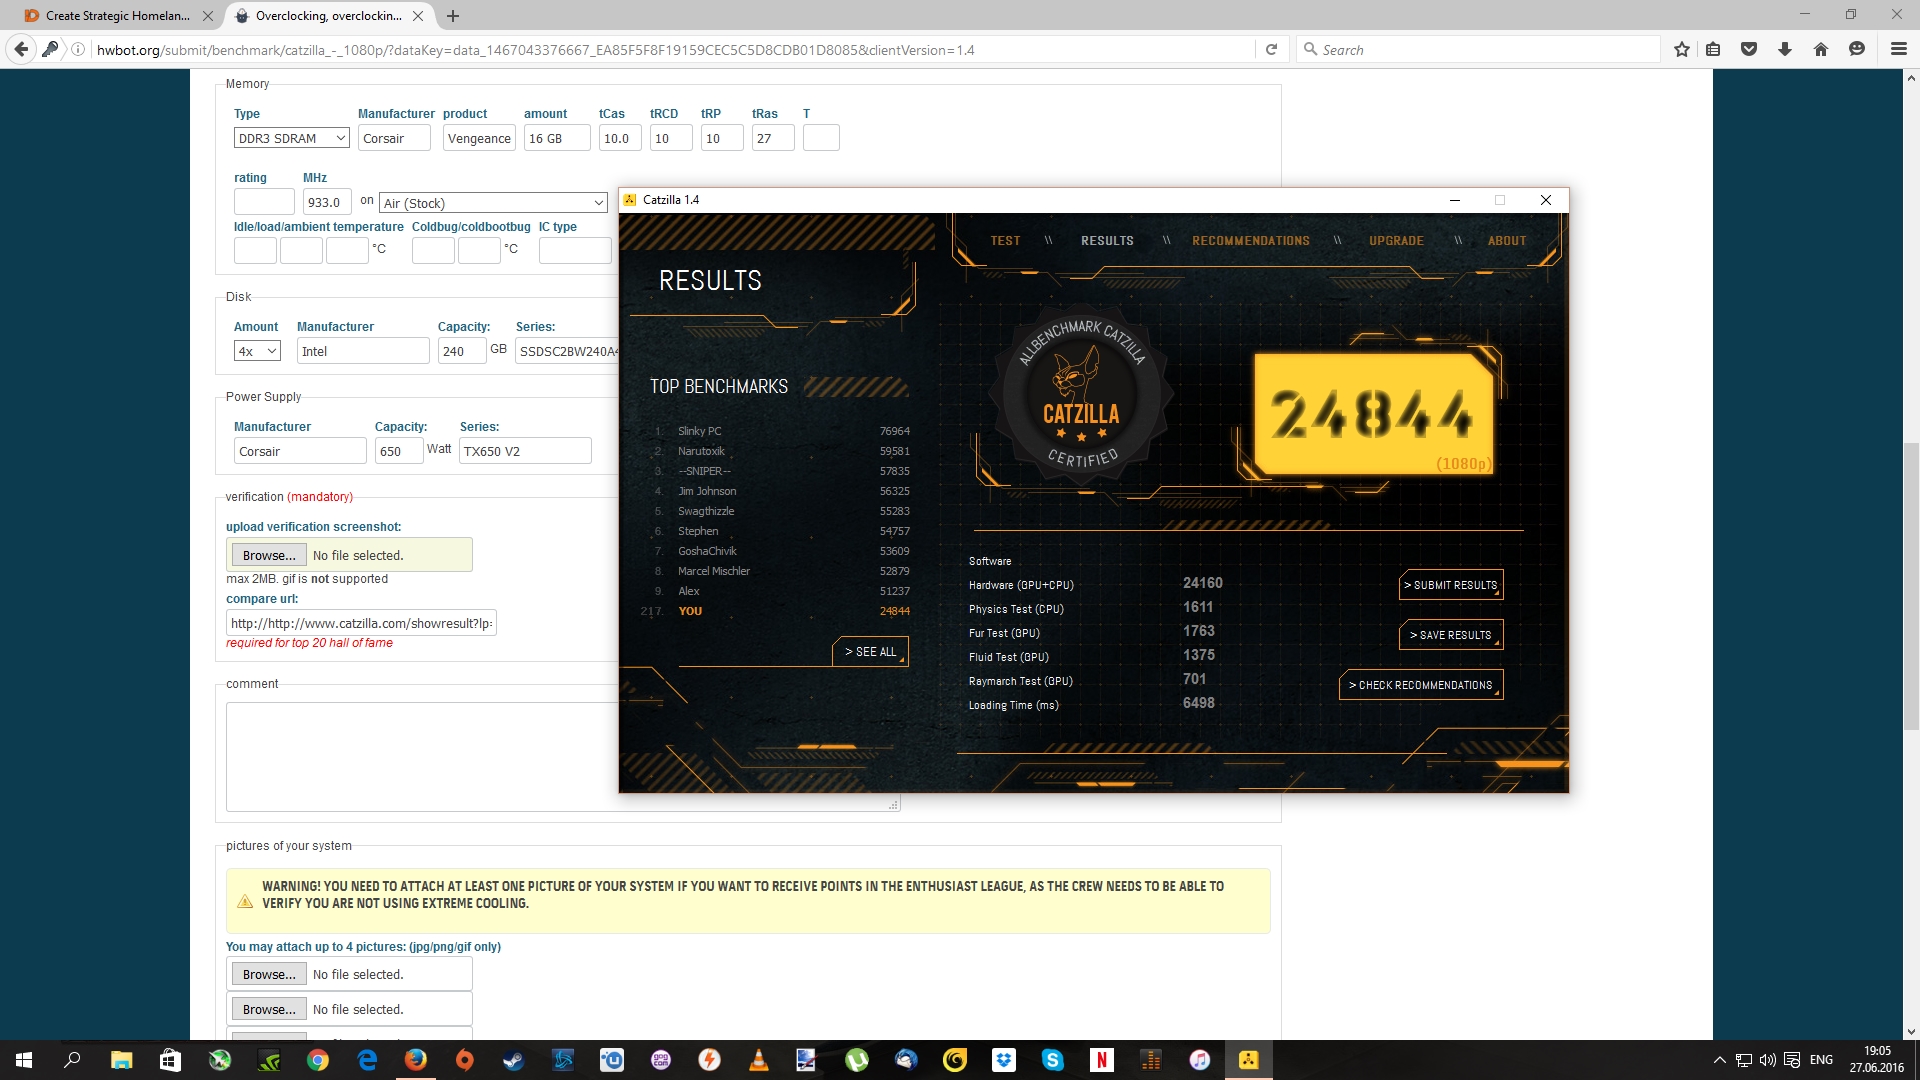Click the SUBMIT RESULTS button
Screen dimensions: 1920x1080
pos(1451,585)
